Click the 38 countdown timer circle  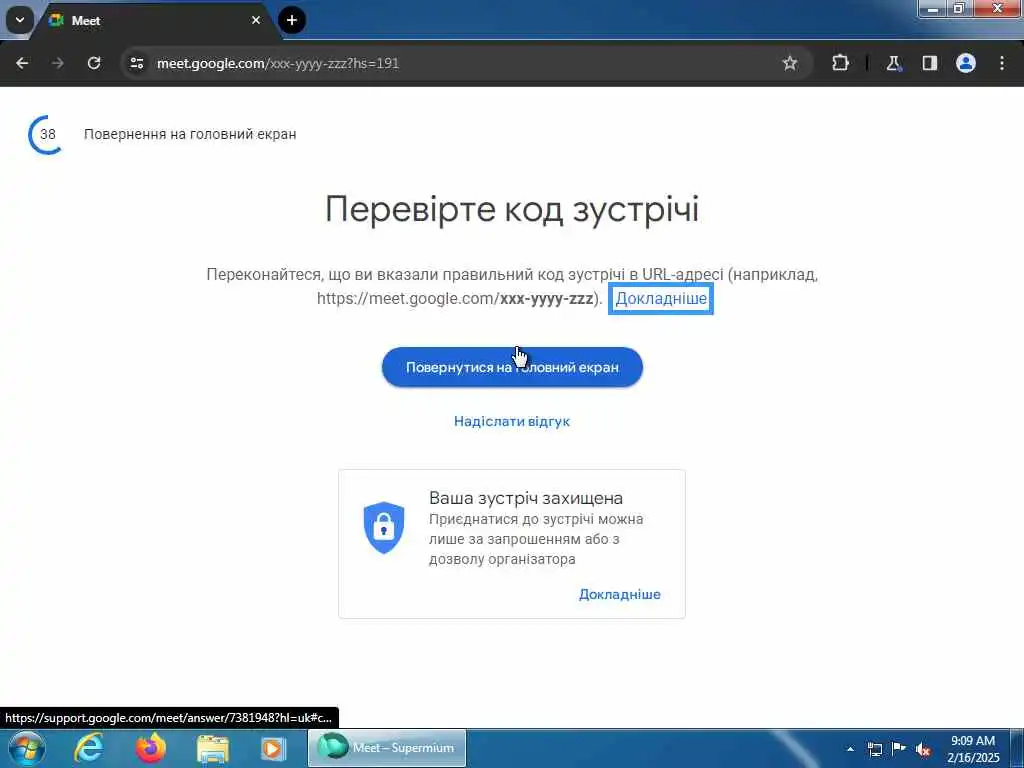coord(47,135)
